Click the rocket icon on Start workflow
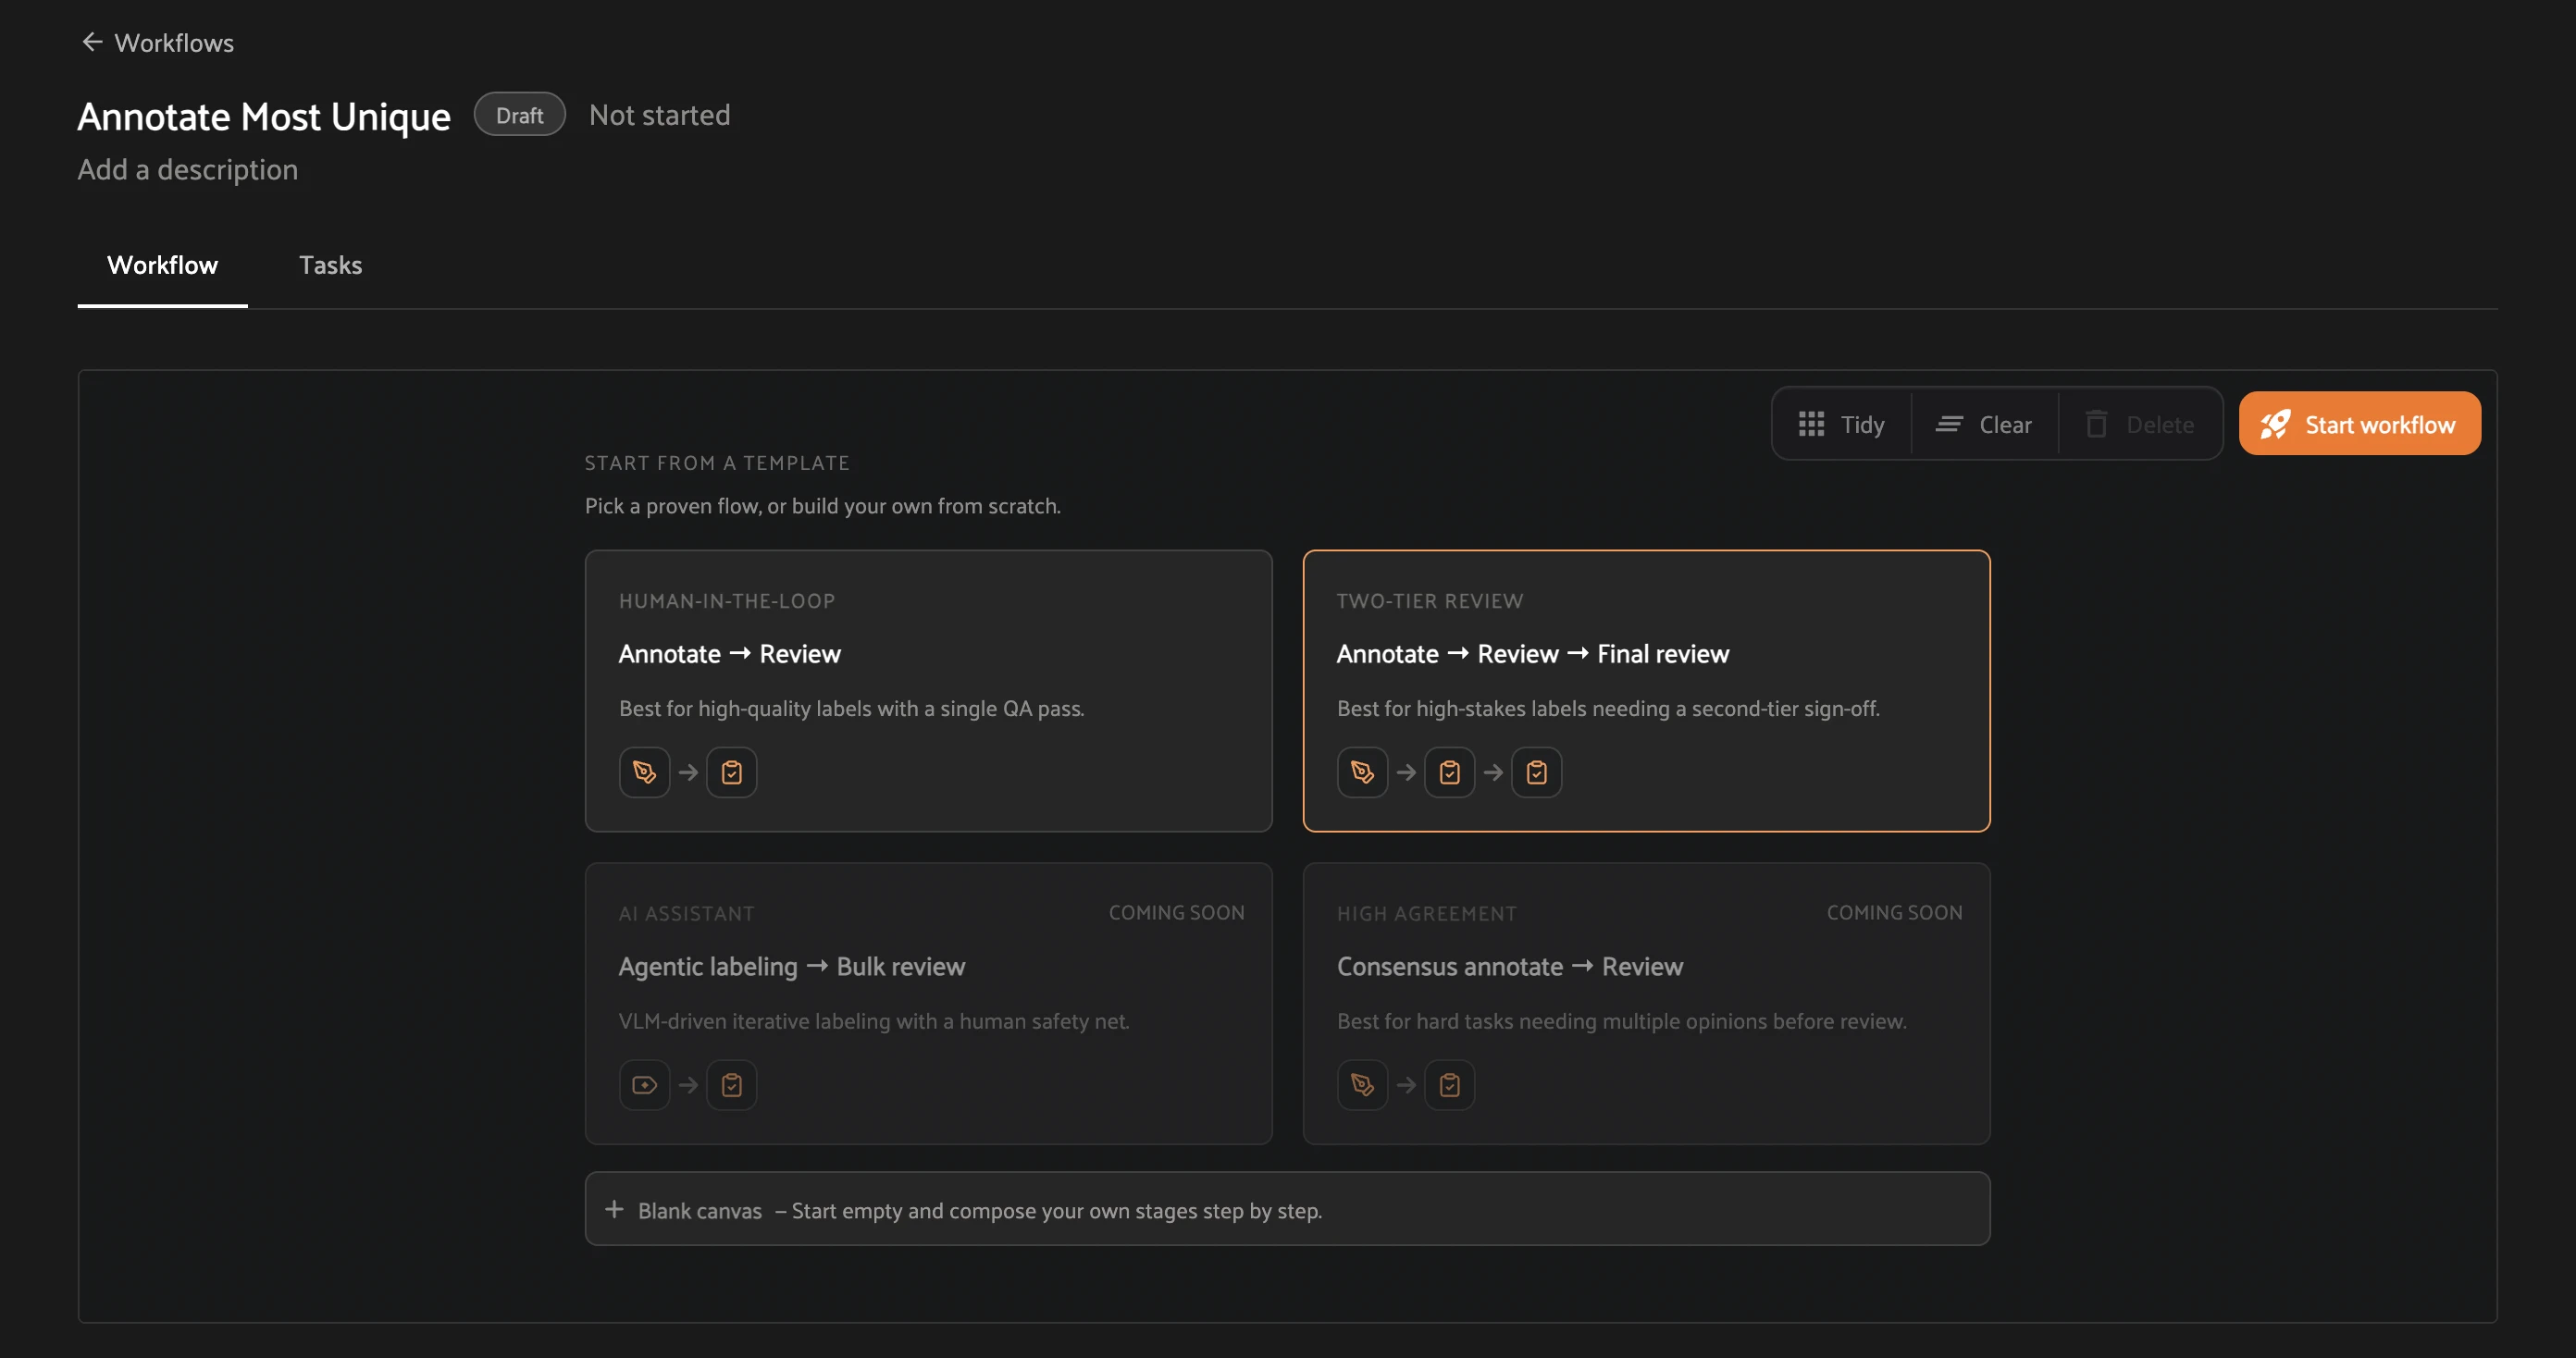 coord(2275,424)
